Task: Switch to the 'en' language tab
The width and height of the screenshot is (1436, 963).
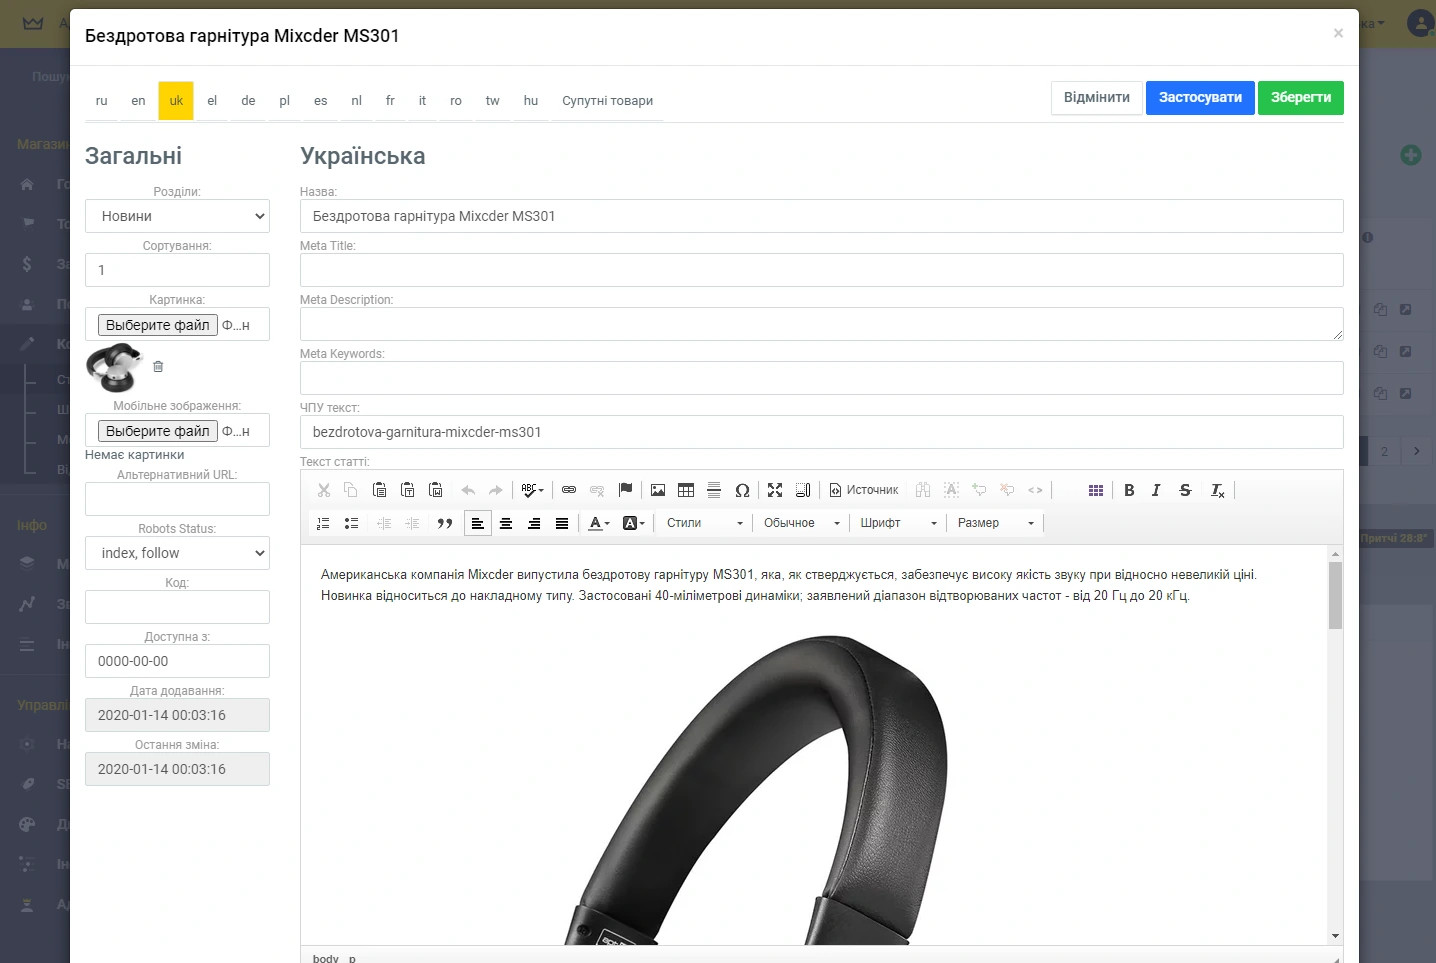Action: click(x=138, y=100)
